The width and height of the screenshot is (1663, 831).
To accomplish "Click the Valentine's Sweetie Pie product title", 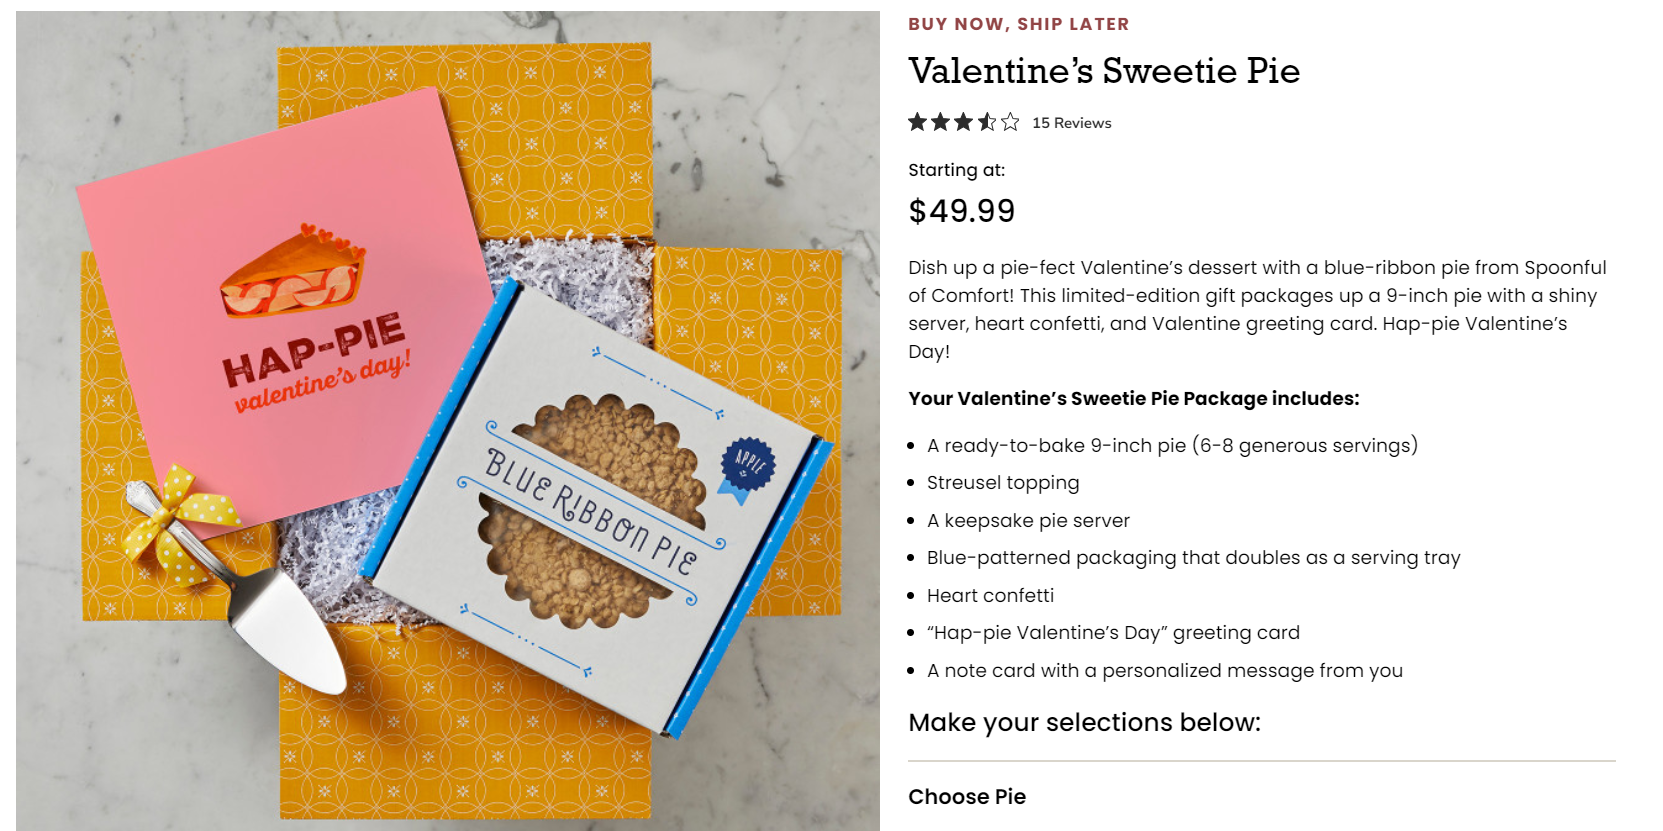I will click(x=1103, y=71).
